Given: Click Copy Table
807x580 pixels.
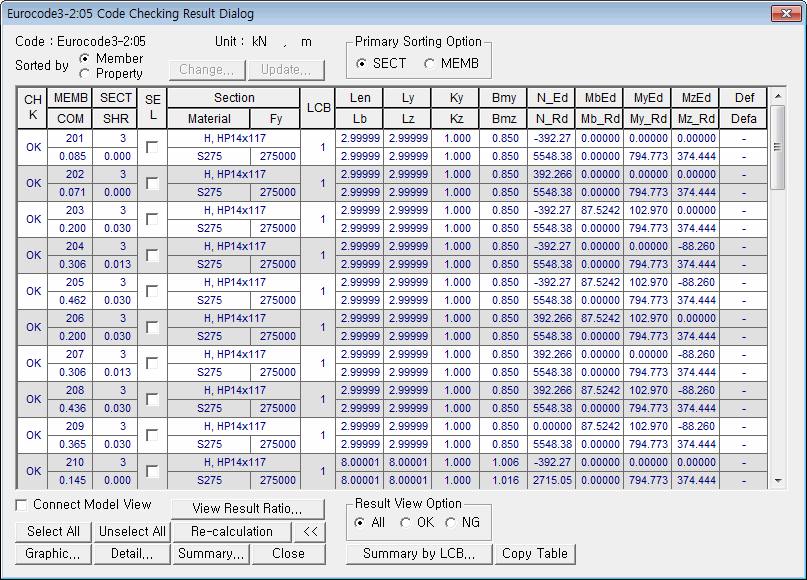Looking at the screenshot, I should point(535,554).
